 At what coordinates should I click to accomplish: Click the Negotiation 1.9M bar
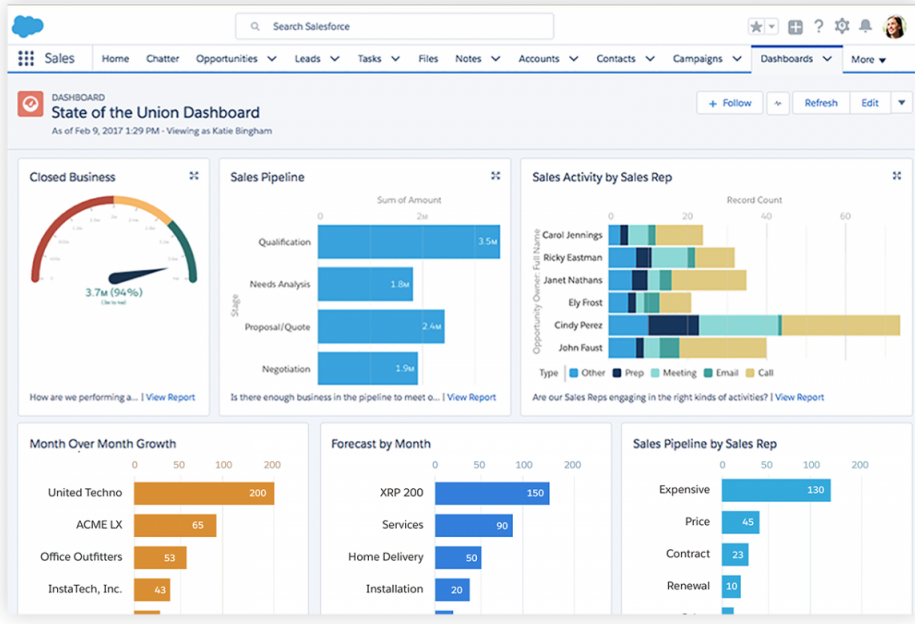click(x=368, y=368)
